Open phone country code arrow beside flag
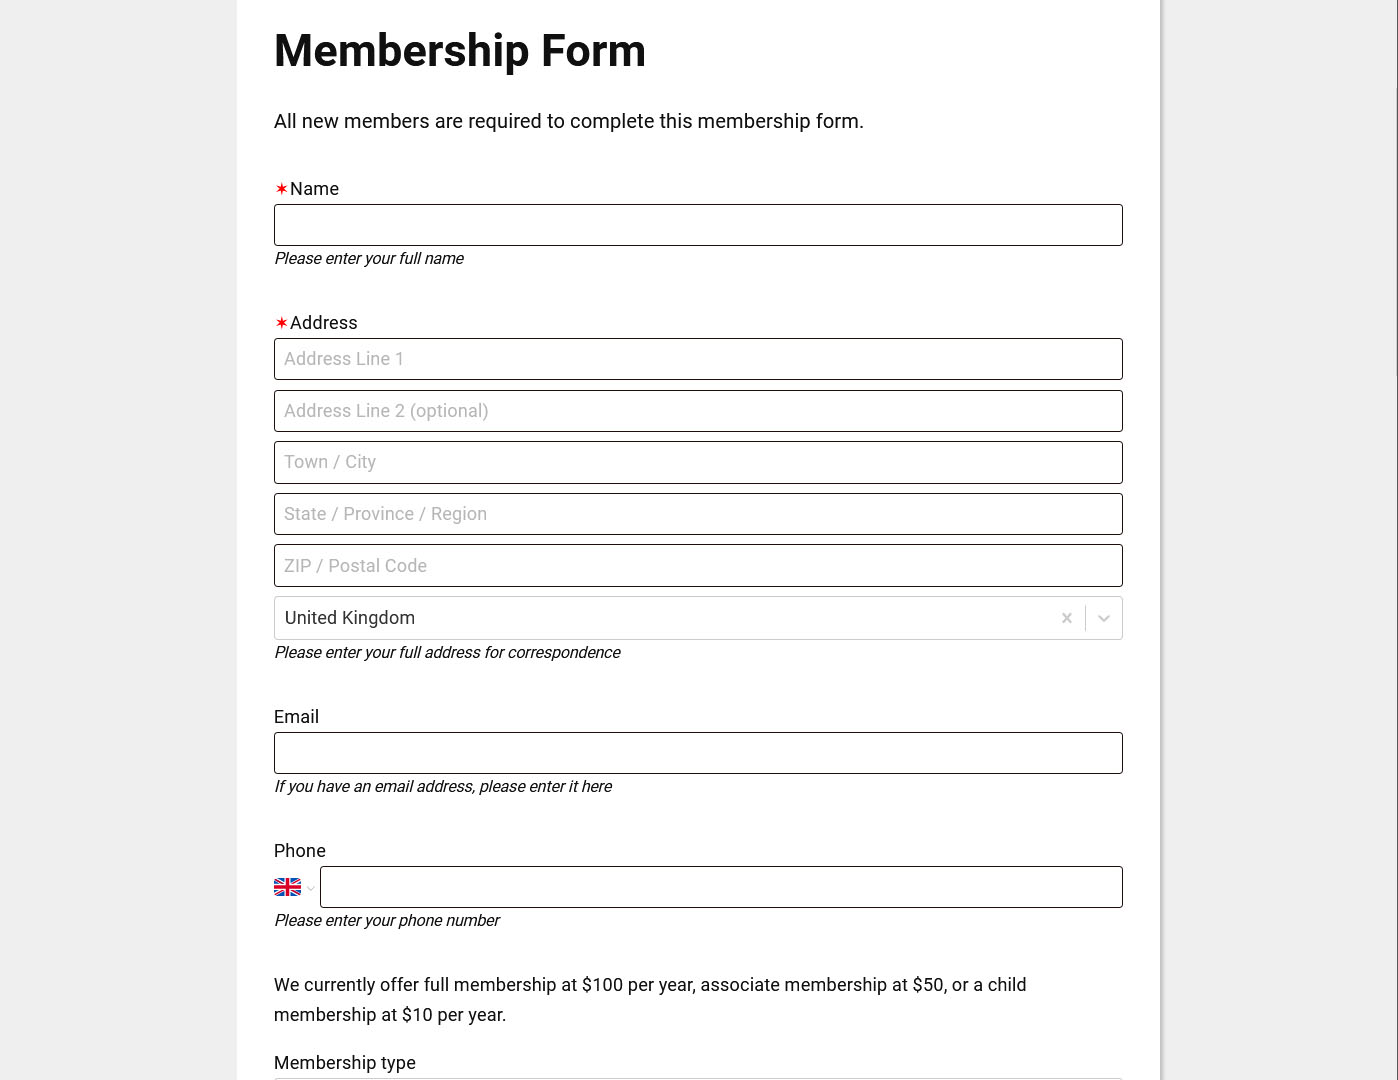The width and height of the screenshot is (1398, 1080). point(311,888)
